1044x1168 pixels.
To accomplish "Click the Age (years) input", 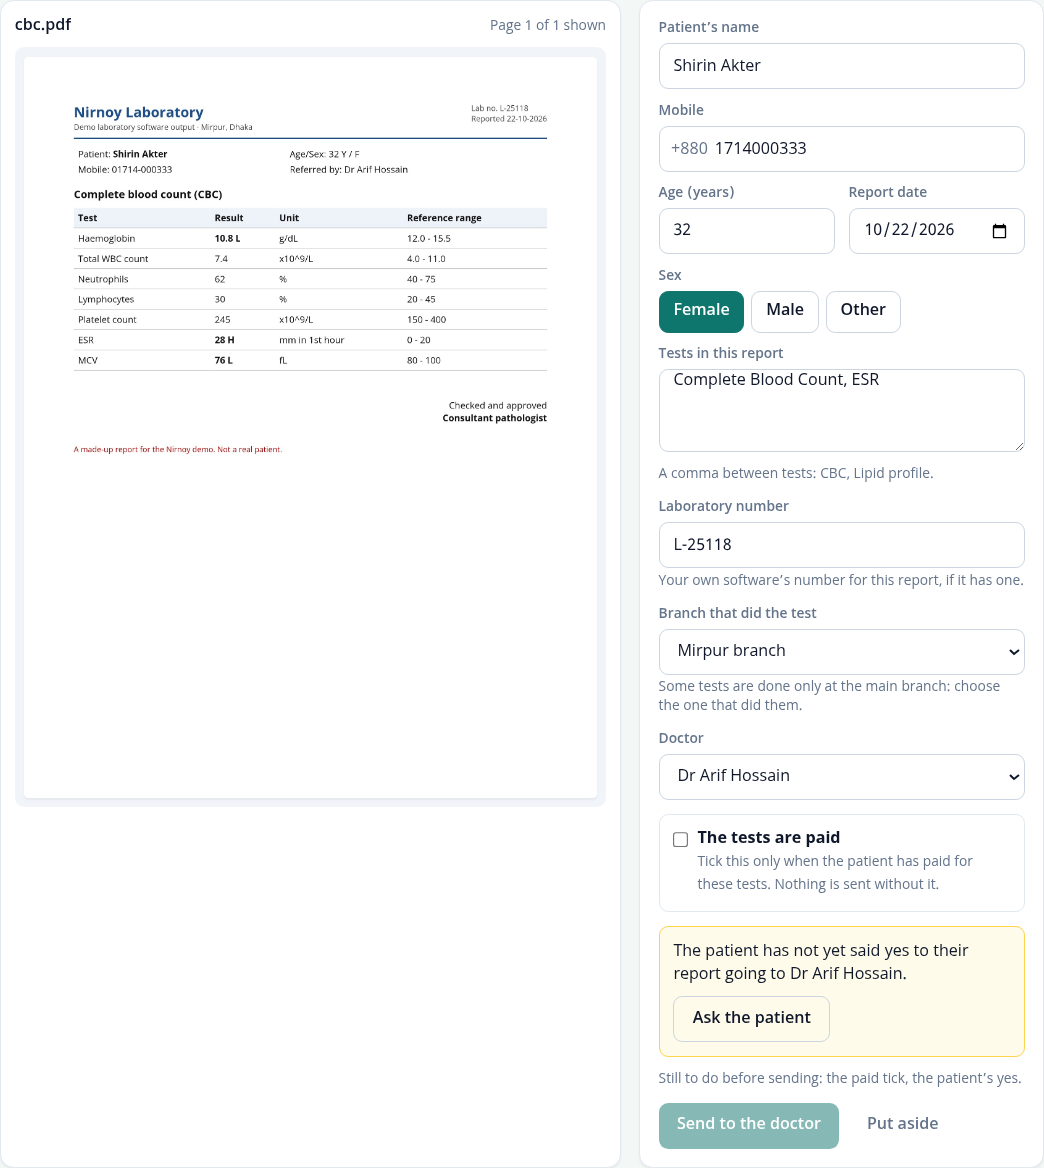I will point(746,231).
